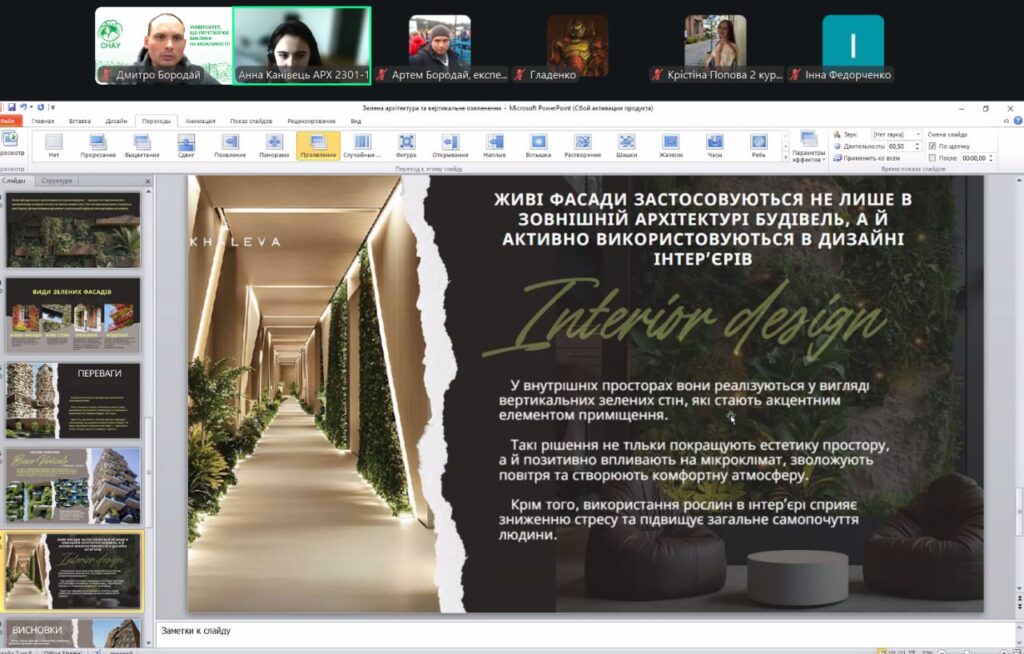
Task: Pick the Фигура transition effect
Action: point(406,145)
